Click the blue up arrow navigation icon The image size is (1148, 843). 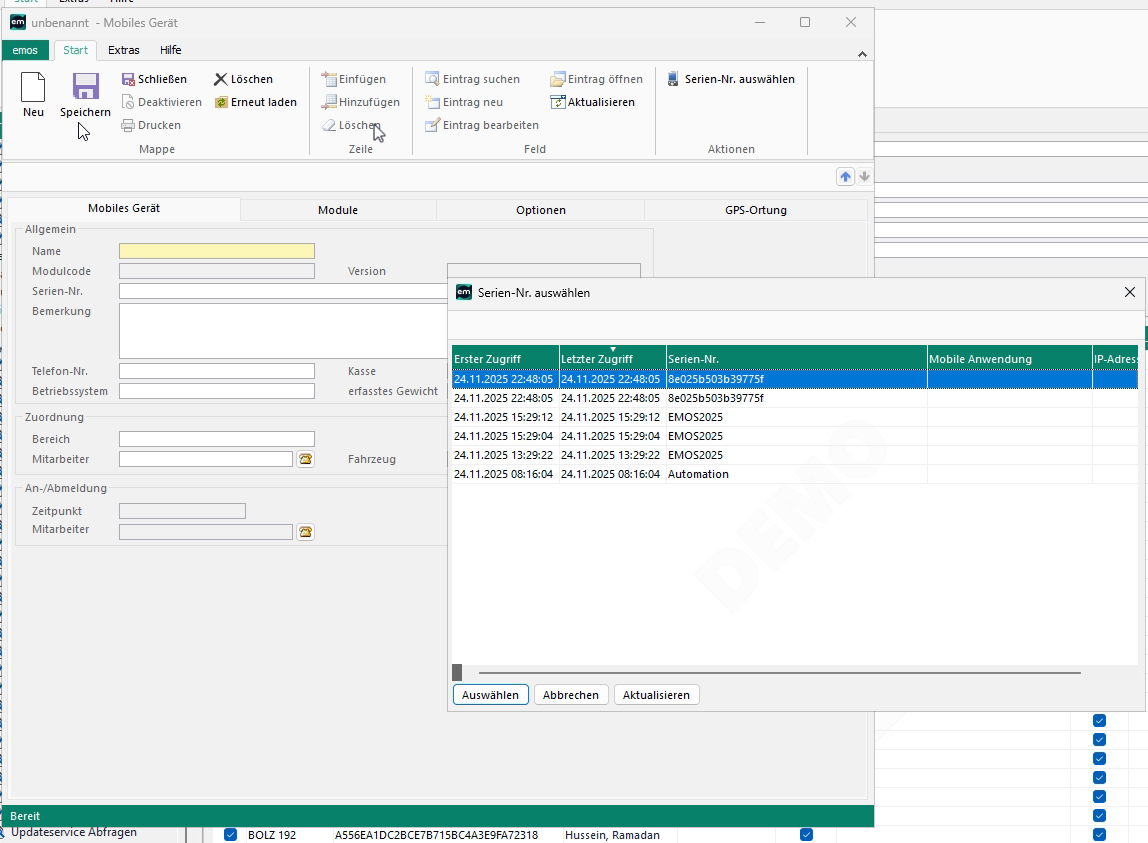pos(845,176)
